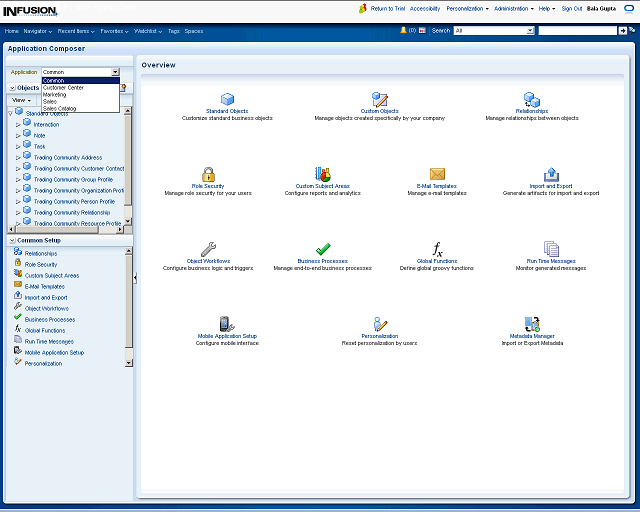Click the Role Security lock icon in Common Setup
Viewport: 640px width, 512px height.
[x=18, y=263]
